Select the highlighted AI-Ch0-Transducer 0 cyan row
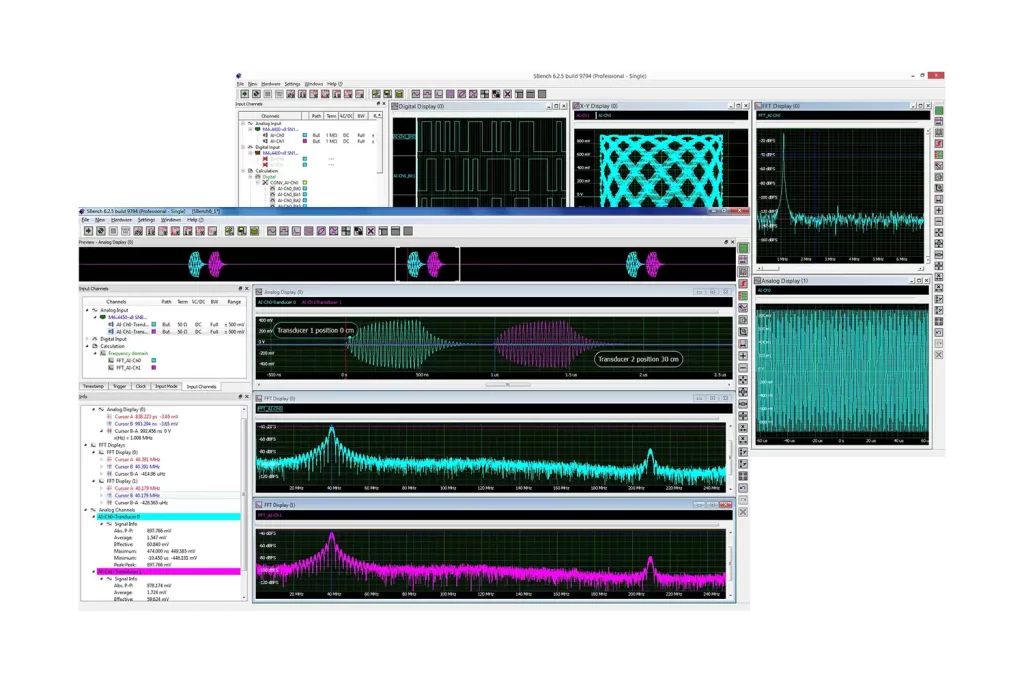The height and width of the screenshot is (683, 1024). (168, 516)
